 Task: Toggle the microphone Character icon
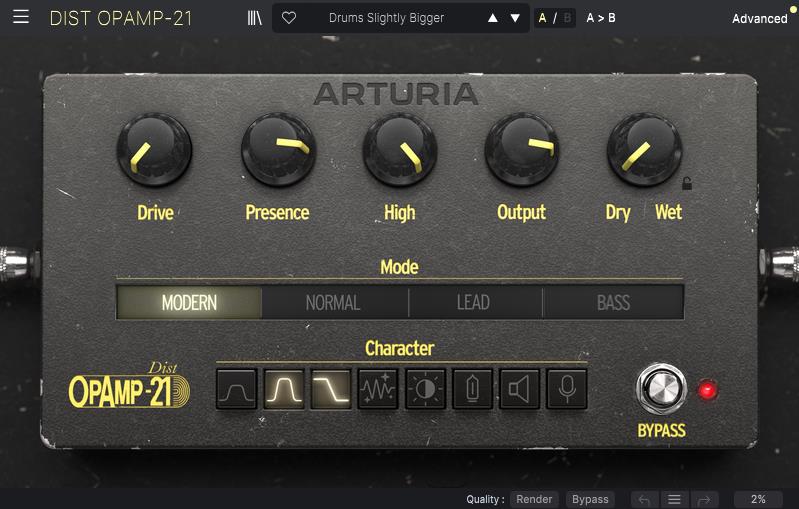[x=567, y=390]
